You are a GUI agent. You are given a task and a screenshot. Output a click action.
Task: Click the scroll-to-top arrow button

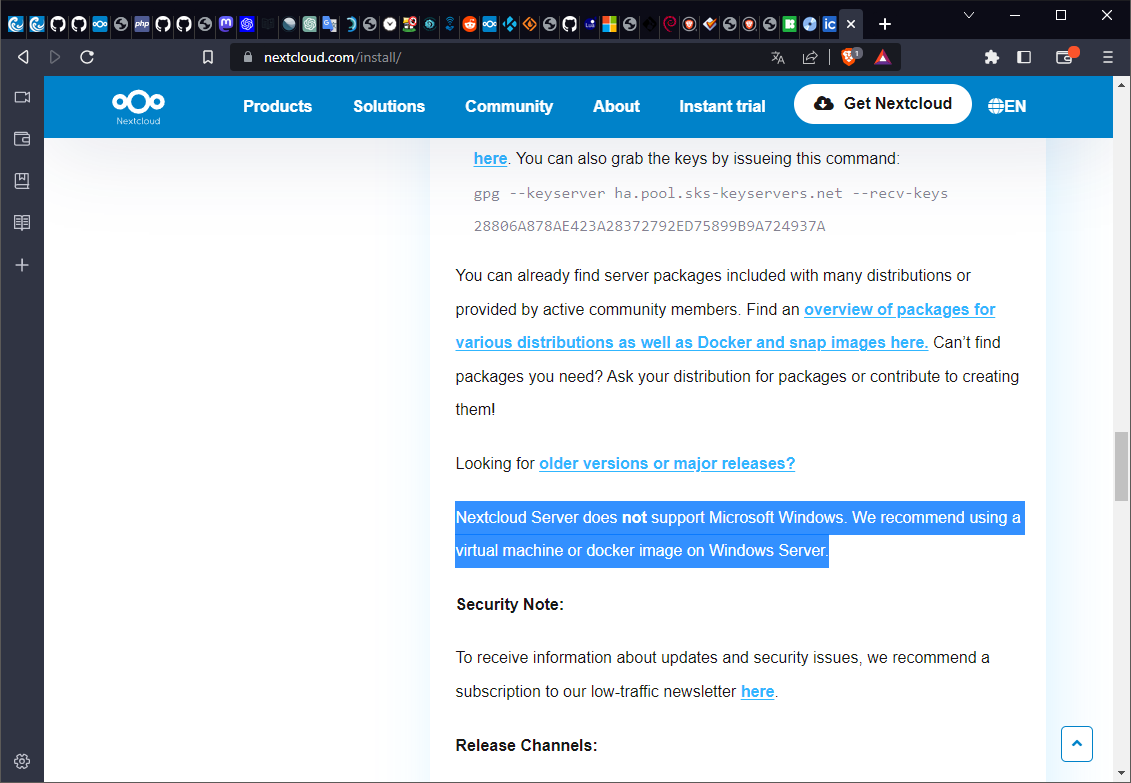point(1077,744)
